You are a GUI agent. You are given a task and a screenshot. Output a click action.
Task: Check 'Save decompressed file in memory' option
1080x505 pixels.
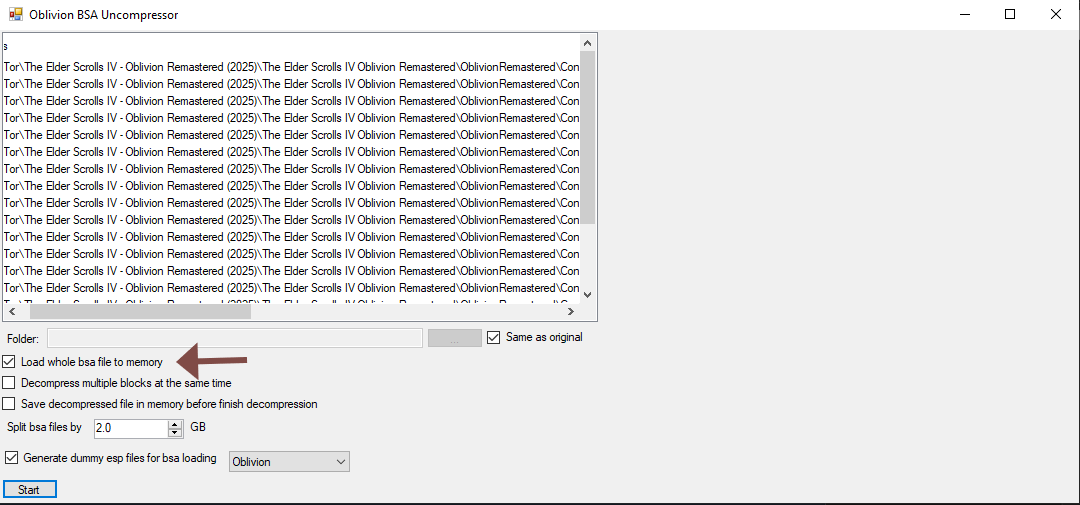pos(9,404)
